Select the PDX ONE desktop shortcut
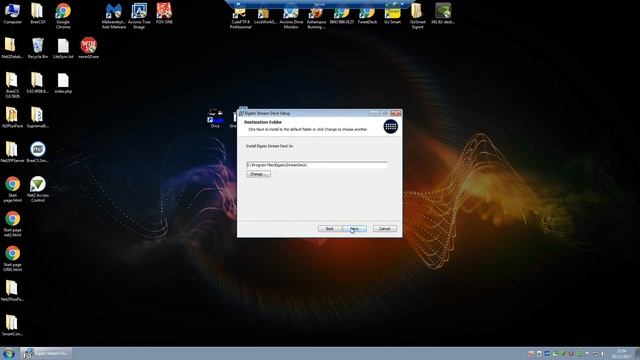Viewport: 640px width, 360px height. 164,13
